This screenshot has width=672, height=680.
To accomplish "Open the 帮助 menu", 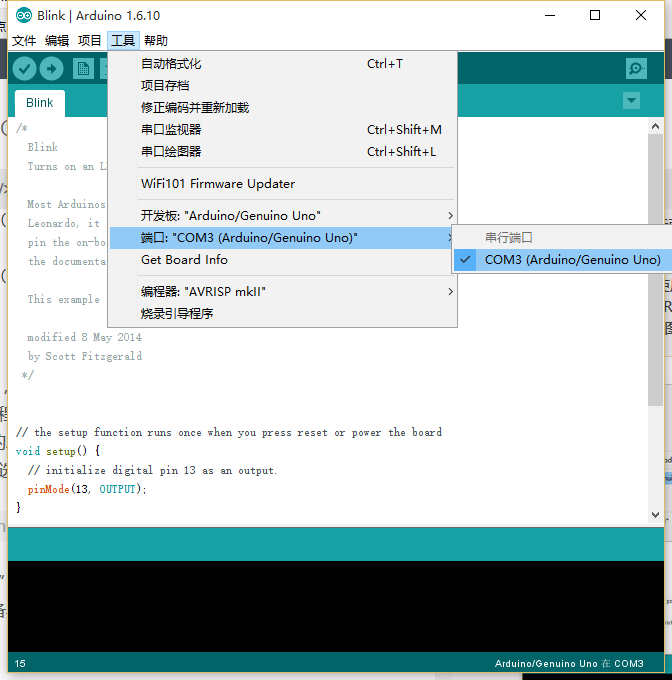I will pos(156,41).
